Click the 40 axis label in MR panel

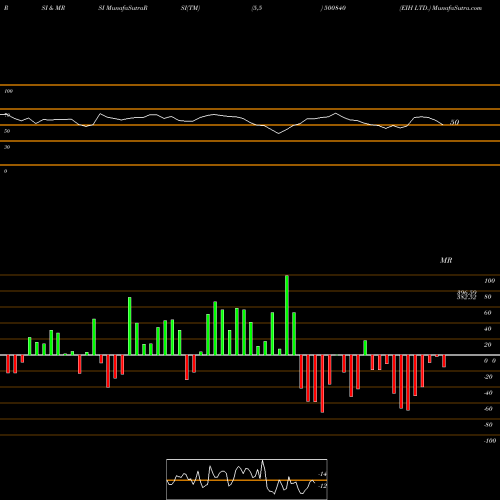pyautogui.click(x=488, y=329)
